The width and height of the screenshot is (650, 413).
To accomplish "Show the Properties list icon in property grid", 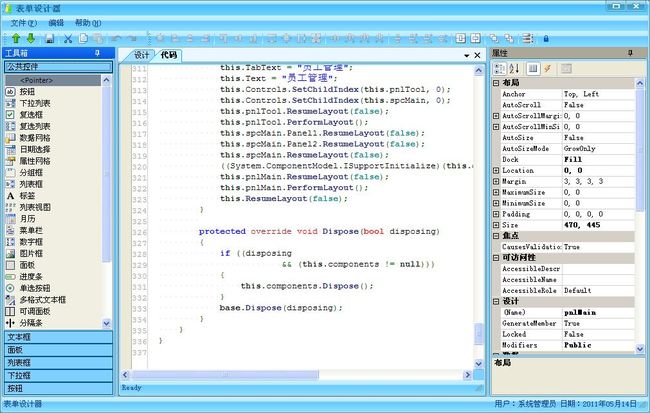I will (x=533, y=68).
